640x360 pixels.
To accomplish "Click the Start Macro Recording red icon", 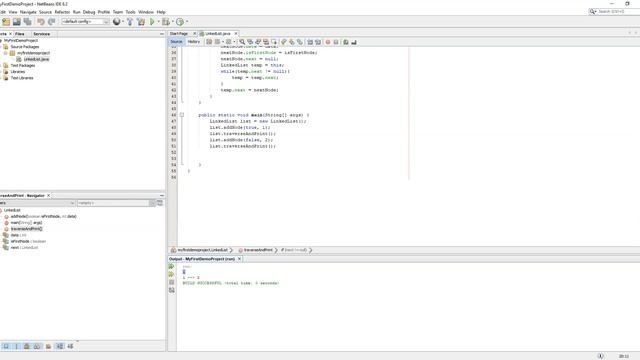I will tap(328, 42).
